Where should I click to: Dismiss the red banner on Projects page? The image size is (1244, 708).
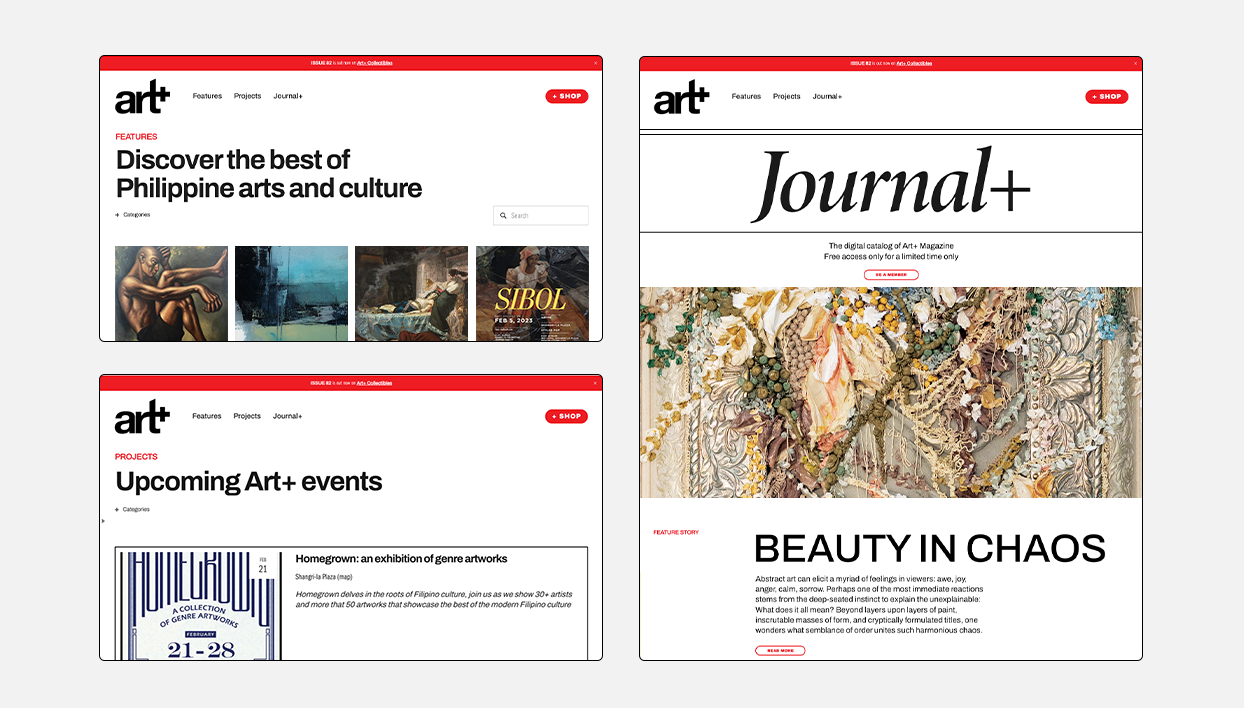tap(595, 383)
